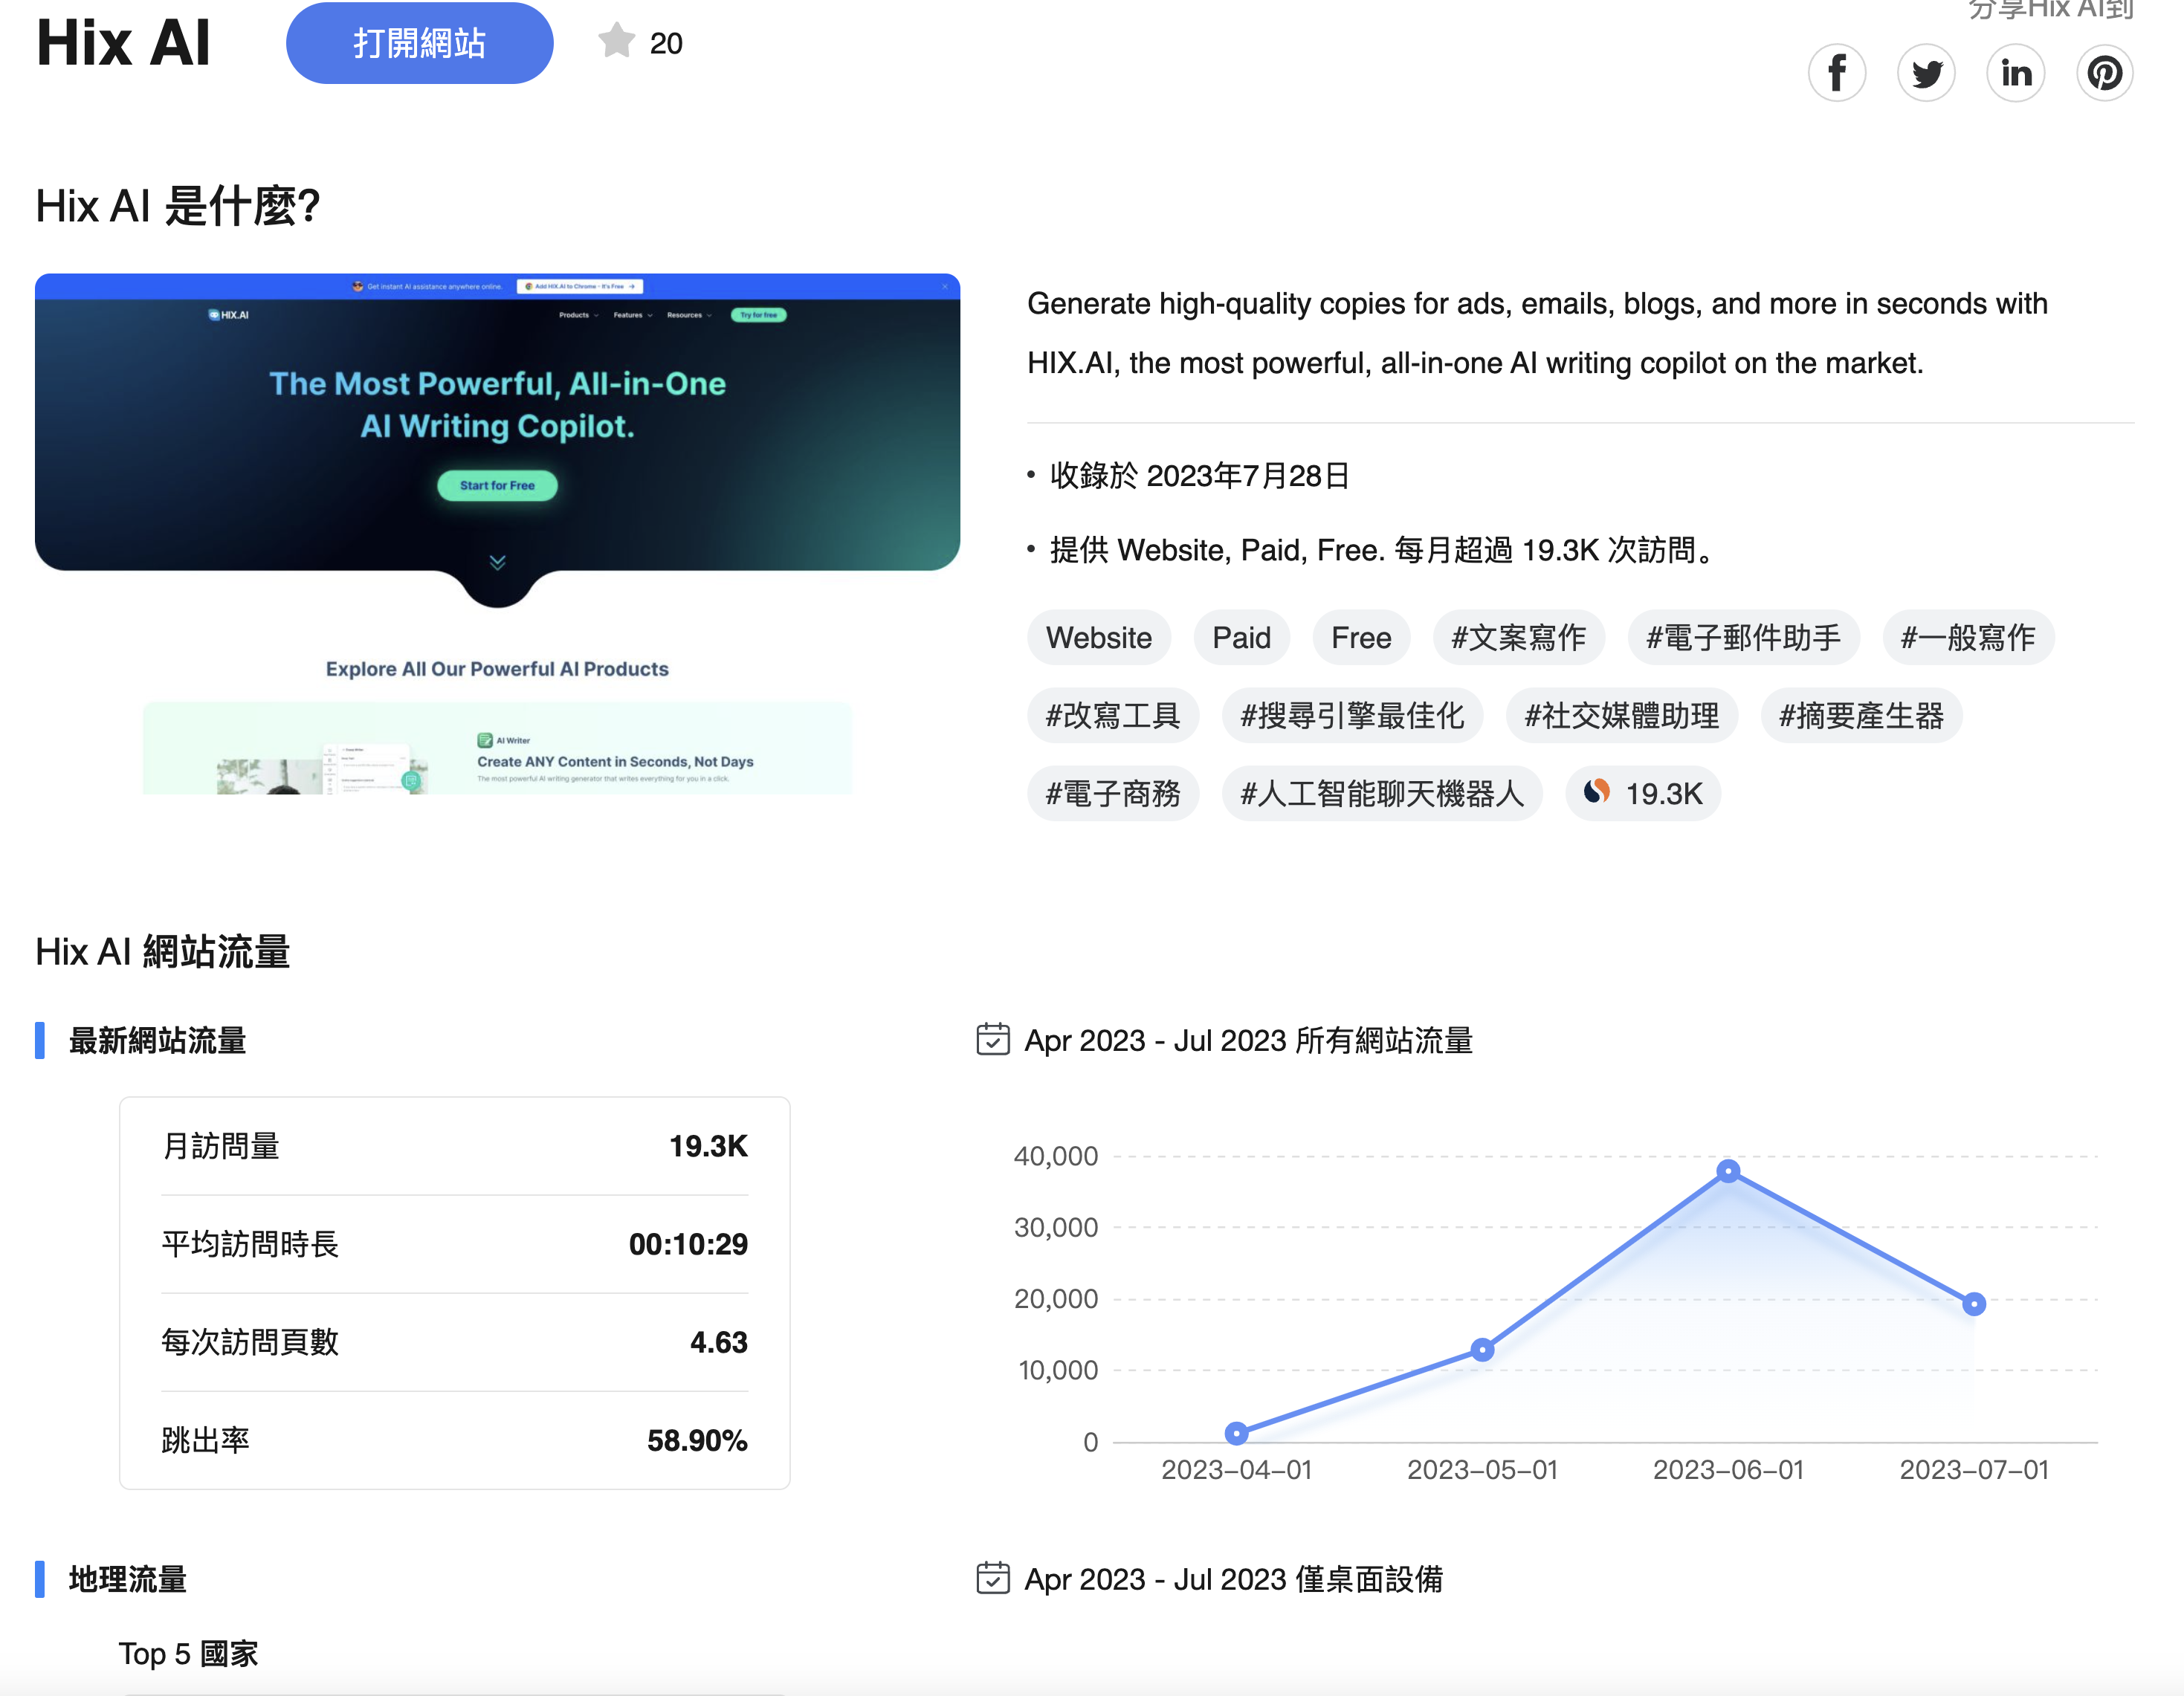Share Hix AI on Twitter
Screen dimensions: 2184x1696
[1926, 73]
